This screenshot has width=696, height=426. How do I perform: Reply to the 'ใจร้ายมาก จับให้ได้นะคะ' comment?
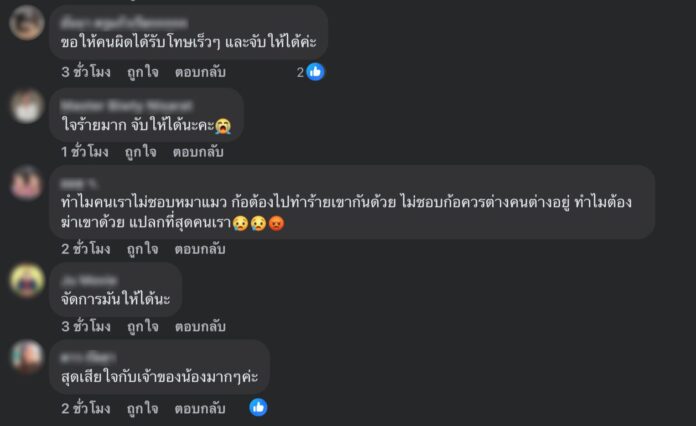[x=198, y=152]
